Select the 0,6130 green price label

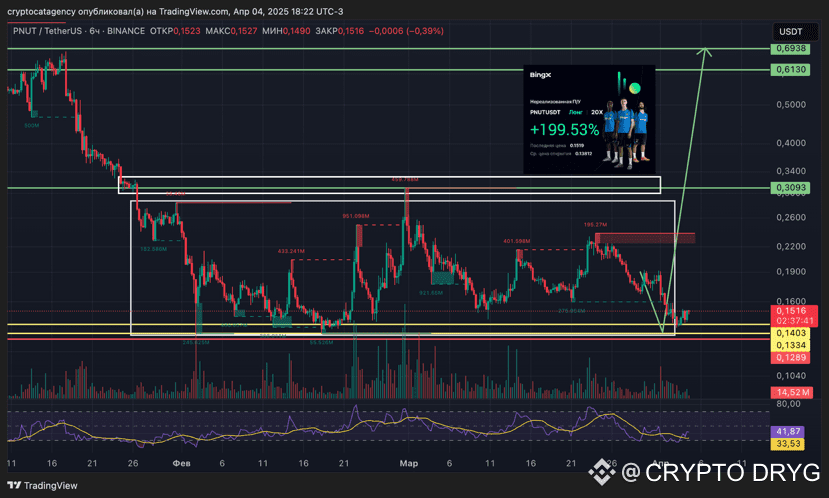tap(790, 70)
